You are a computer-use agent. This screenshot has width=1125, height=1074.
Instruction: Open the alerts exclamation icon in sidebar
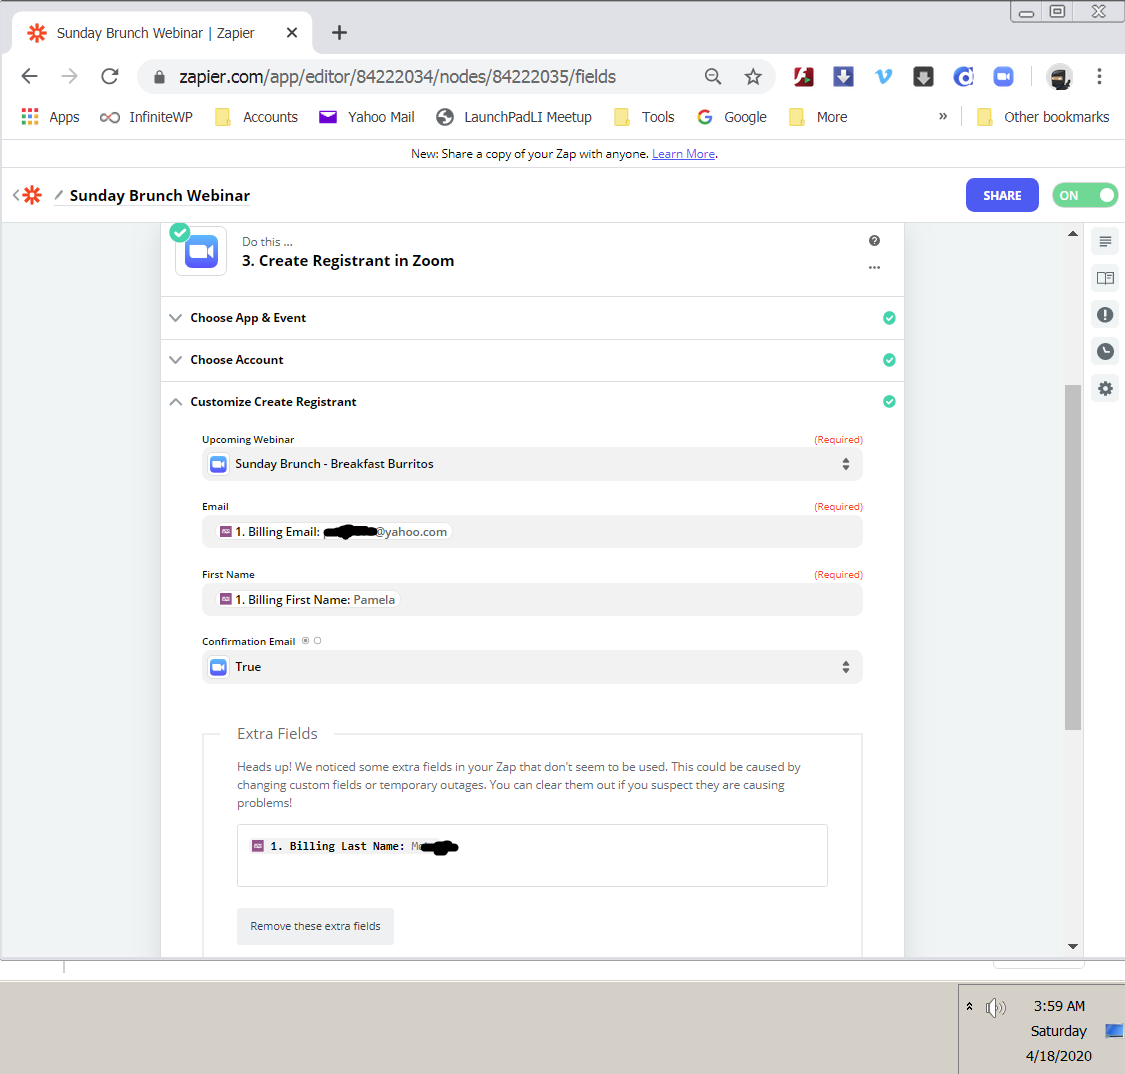(x=1105, y=315)
